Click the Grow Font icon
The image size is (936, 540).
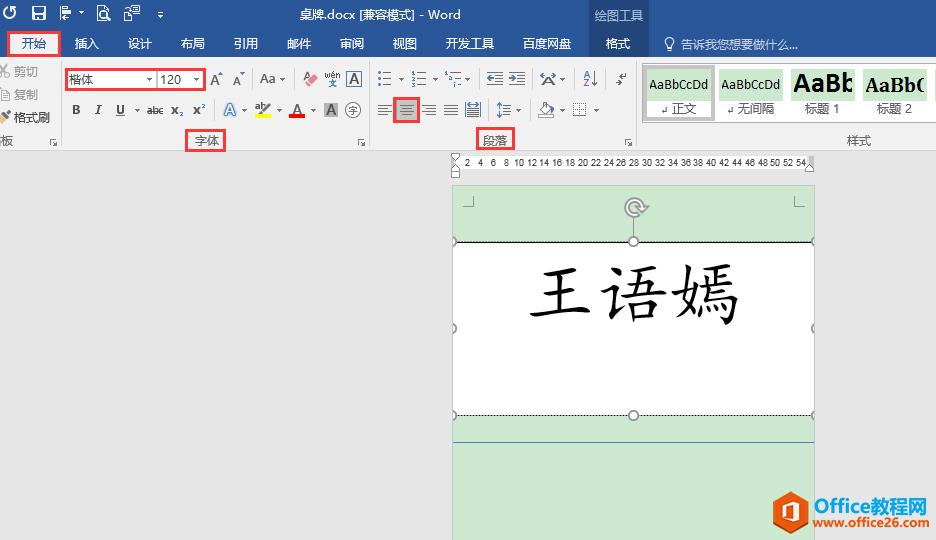[x=216, y=79]
